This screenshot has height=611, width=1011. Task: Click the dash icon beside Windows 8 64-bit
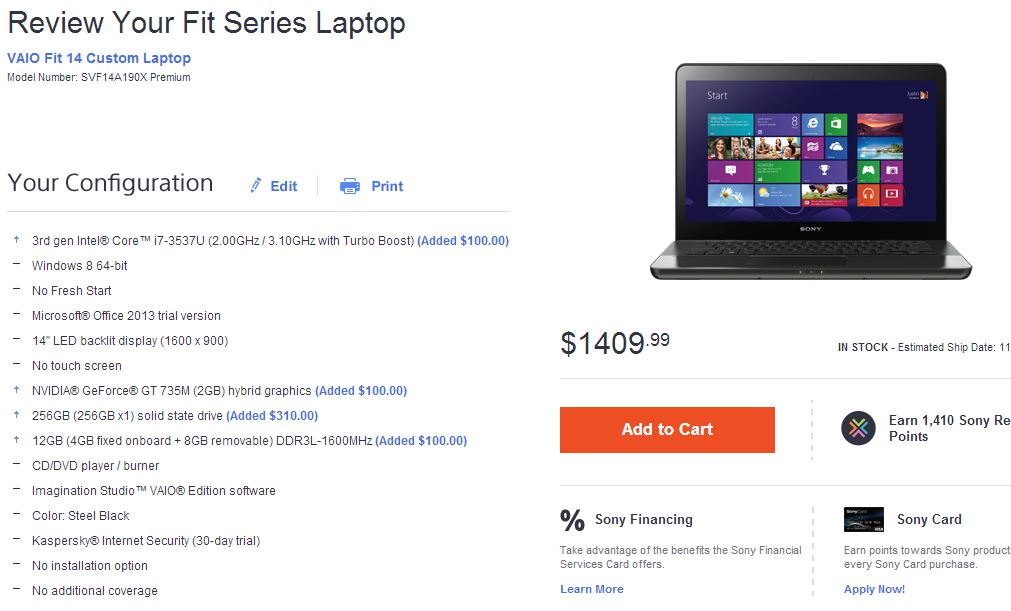(16, 265)
